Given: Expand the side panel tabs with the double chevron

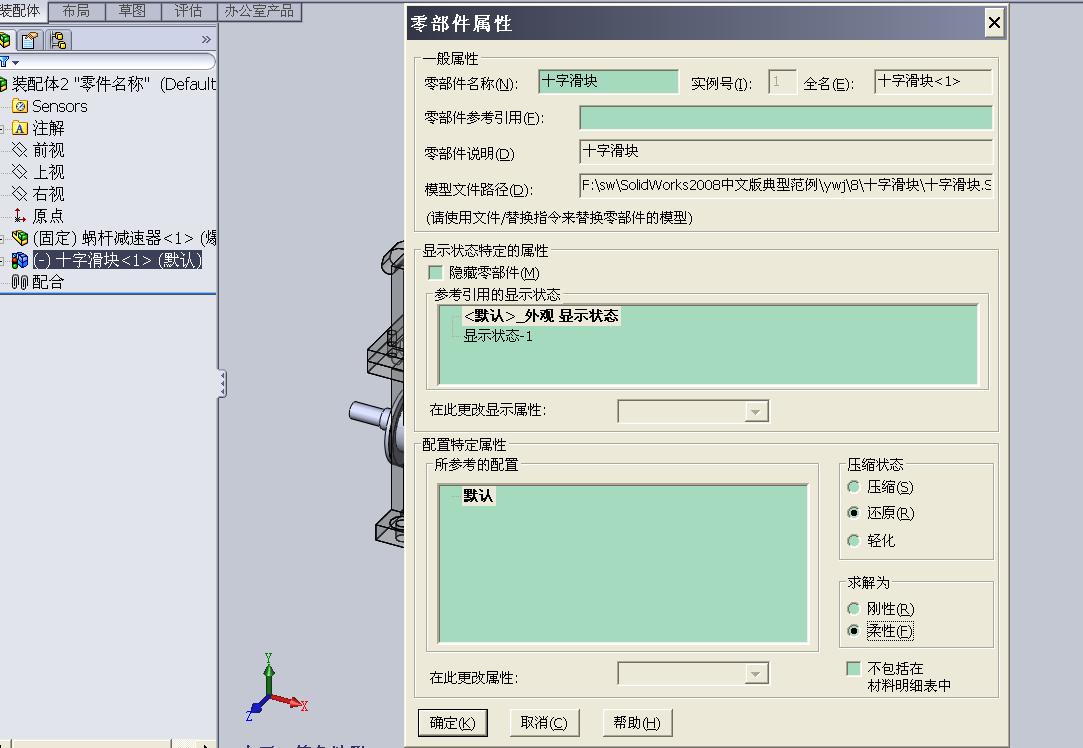Looking at the screenshot, I should (206, 39).
